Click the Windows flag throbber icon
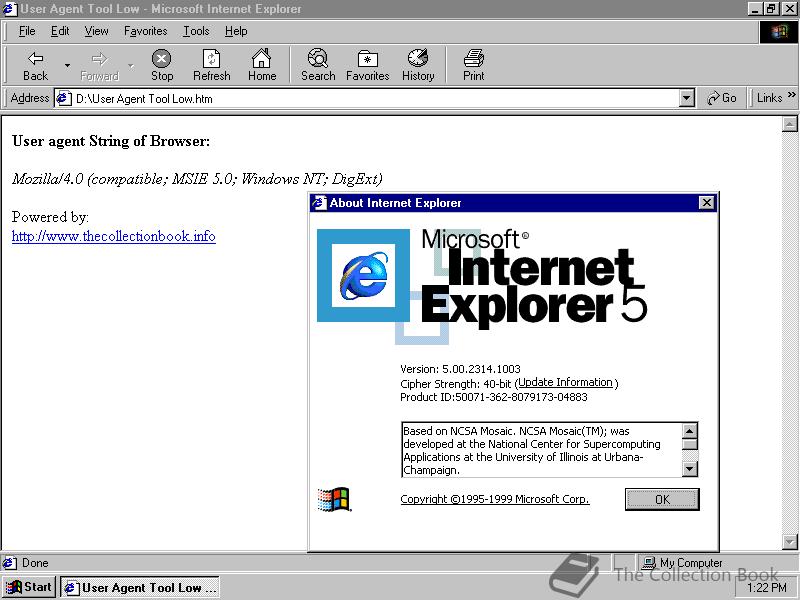The width and height of the screenshot is (800, 600). click(x=779, y=32)
